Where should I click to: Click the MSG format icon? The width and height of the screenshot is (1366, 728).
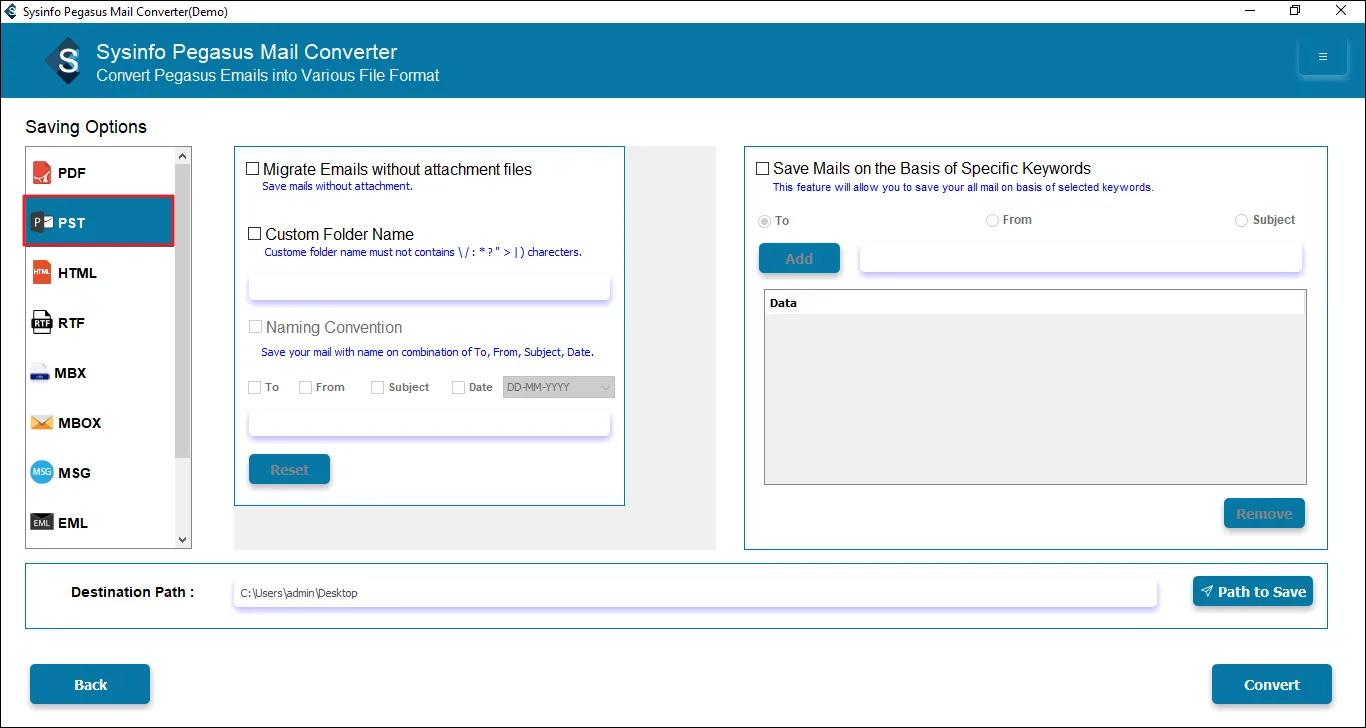pyautogui.click(x=42, y=472)
